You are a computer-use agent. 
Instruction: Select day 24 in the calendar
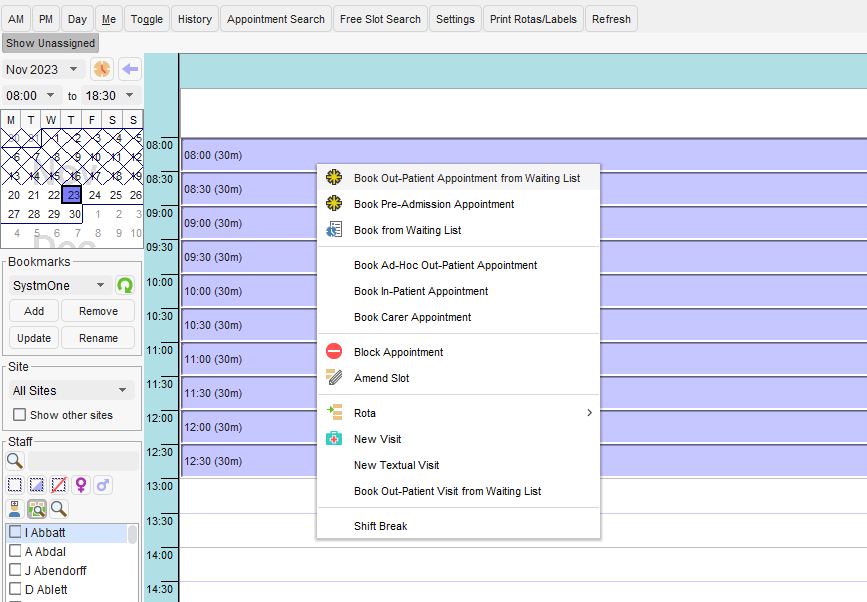click(x=95, y=195)
